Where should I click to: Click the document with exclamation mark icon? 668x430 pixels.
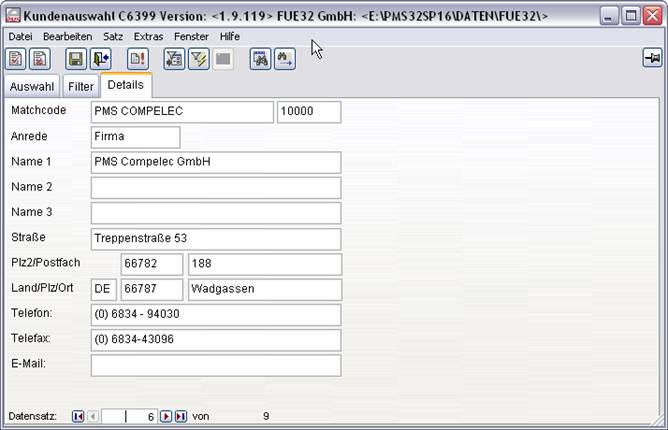pyautogui.click(x=137, y=59)
